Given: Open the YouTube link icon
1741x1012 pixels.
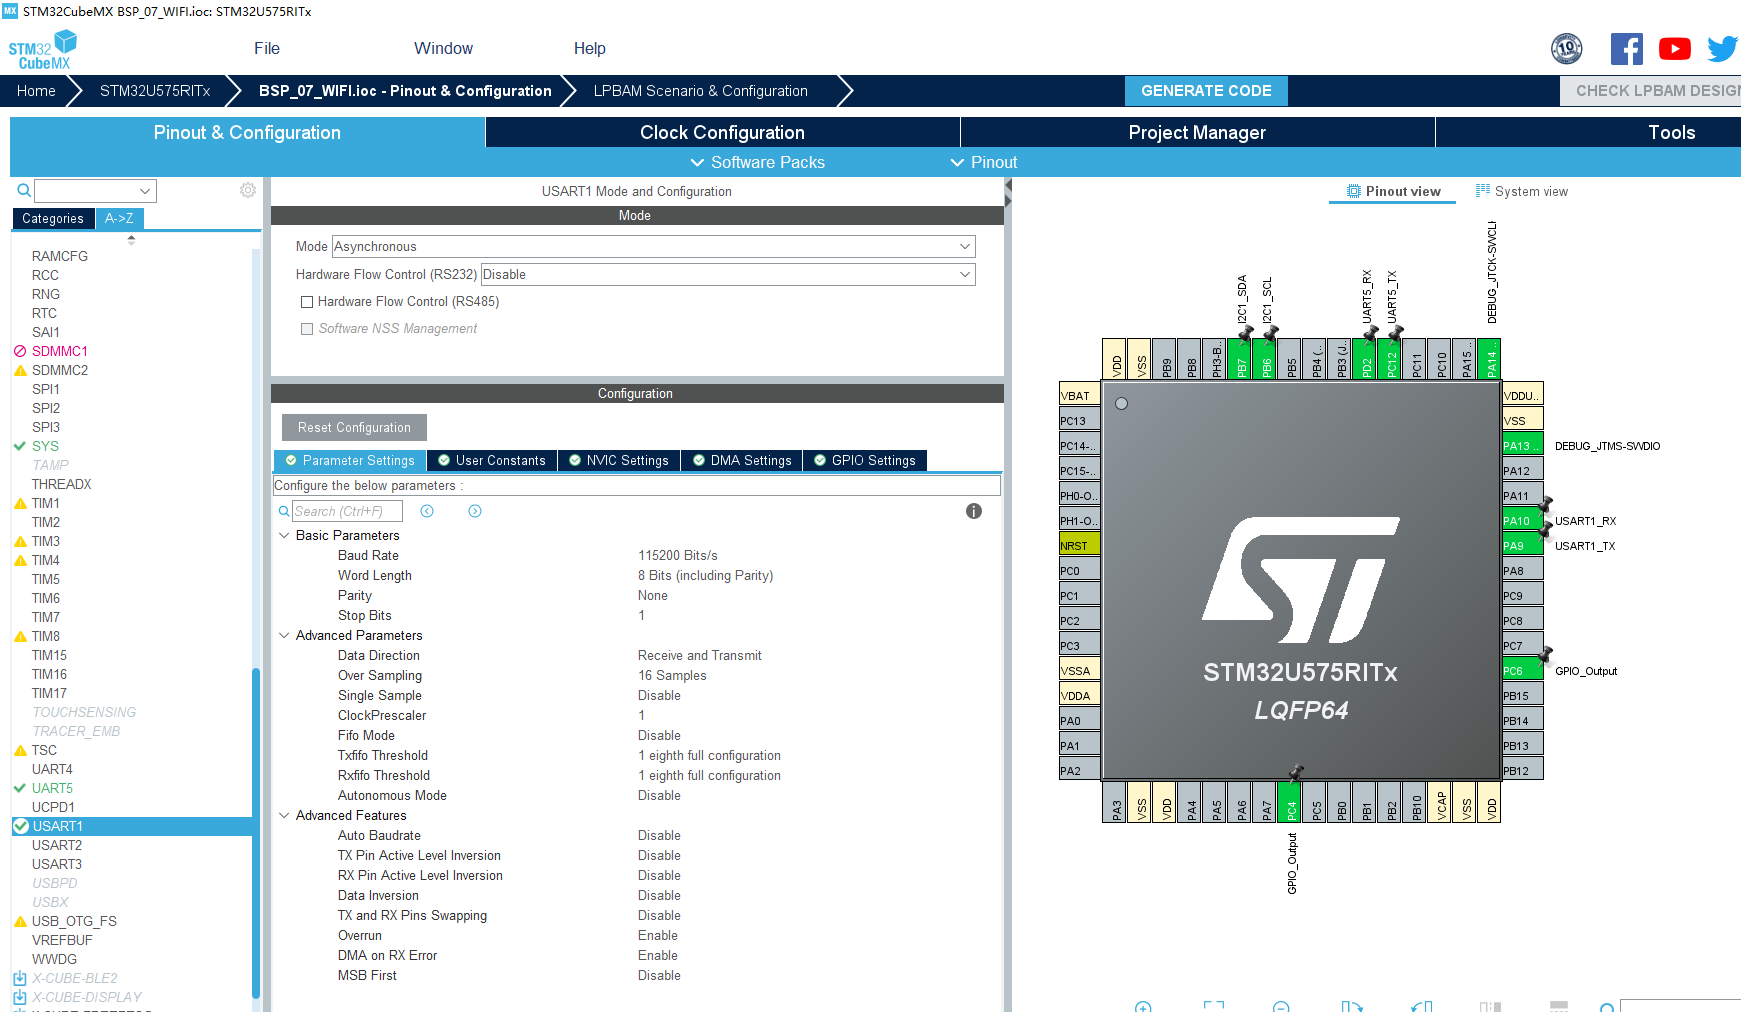Looking at the screenshot, I should point(1675,48).
